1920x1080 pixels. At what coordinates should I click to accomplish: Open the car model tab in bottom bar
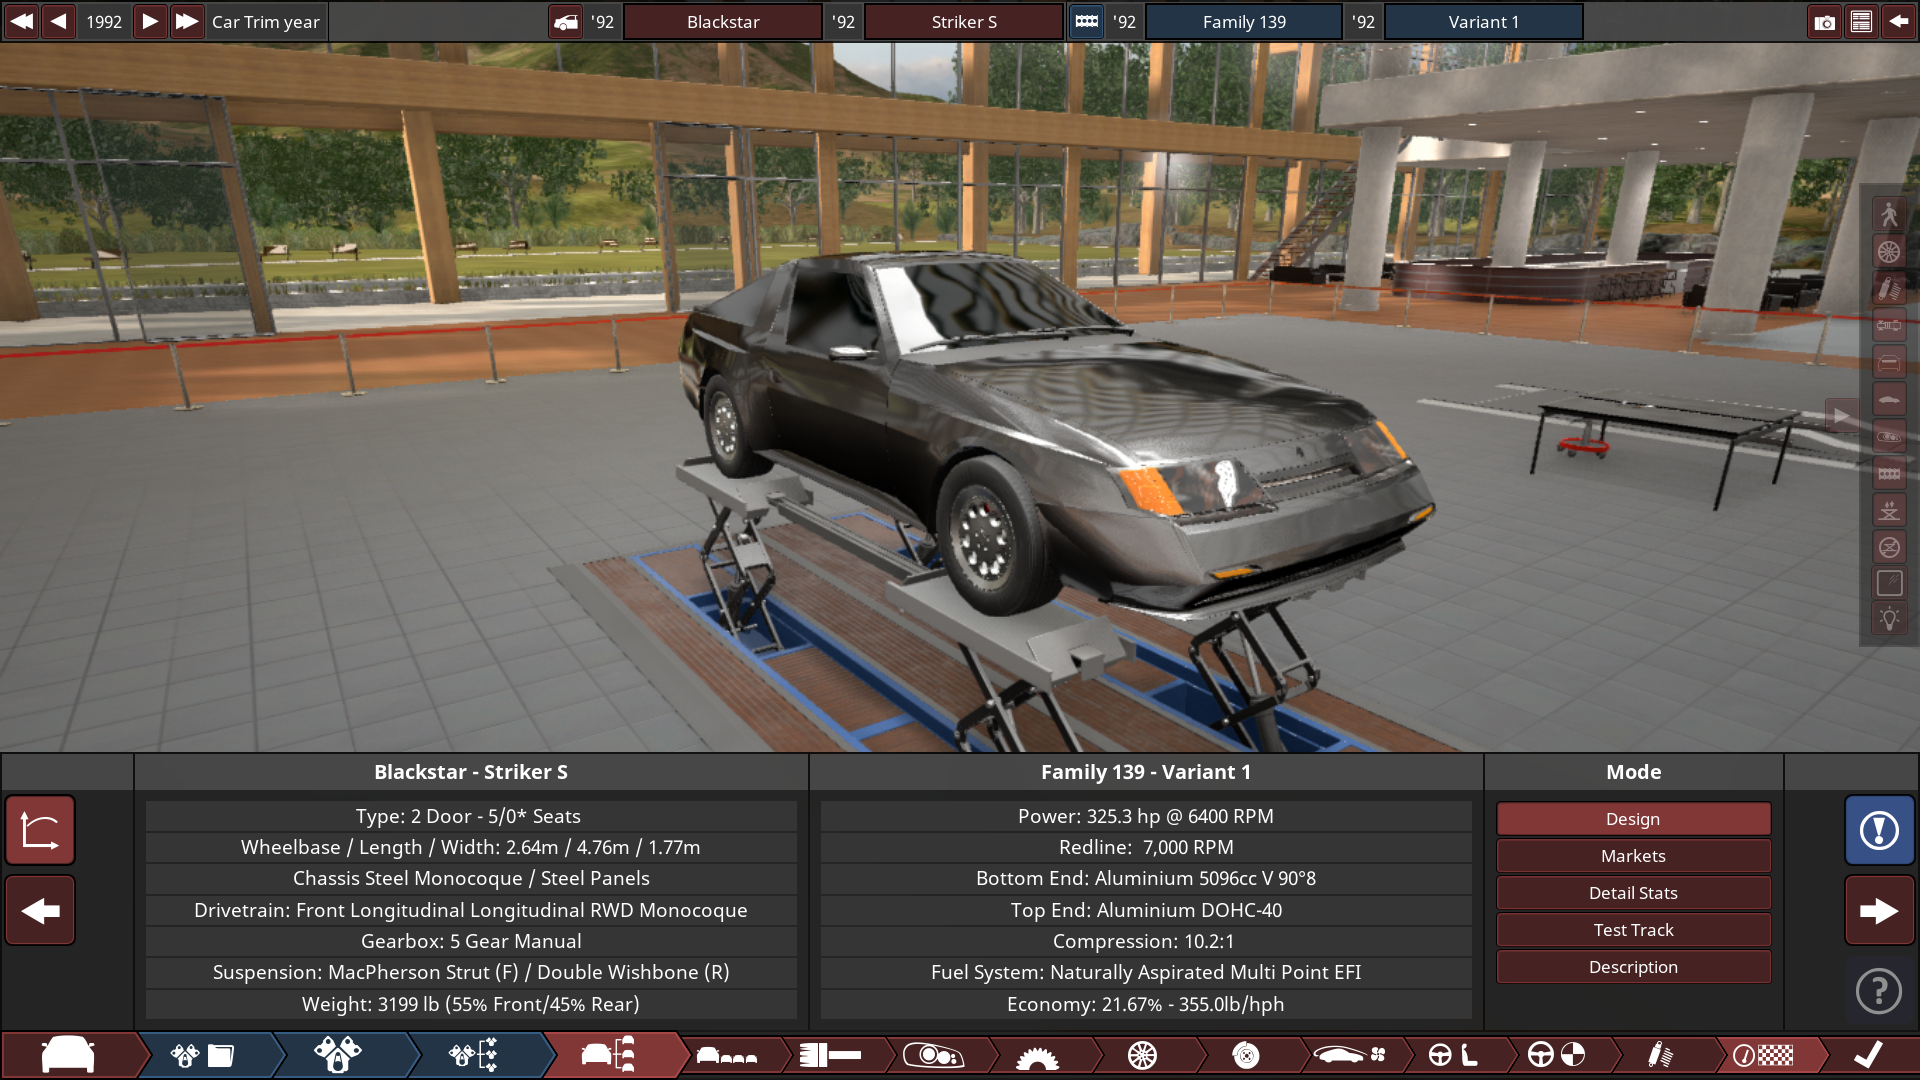pos(68,1055)
